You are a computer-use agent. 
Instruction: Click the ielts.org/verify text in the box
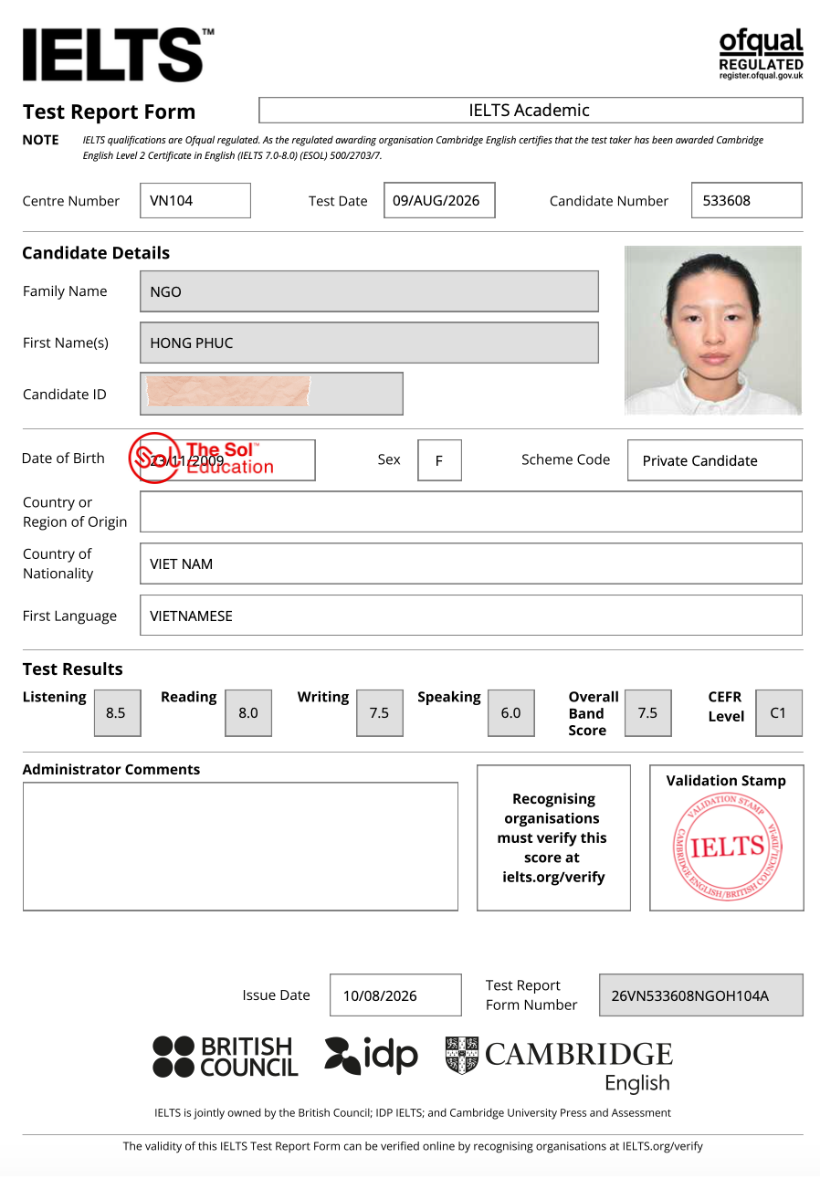click(554, 877)
